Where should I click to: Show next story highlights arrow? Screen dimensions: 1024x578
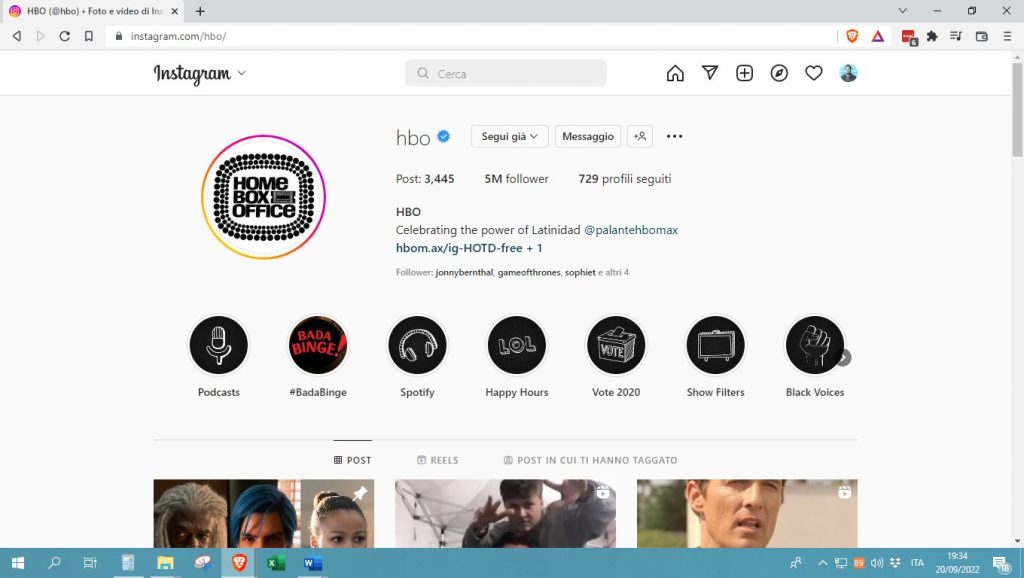point(844,357)
